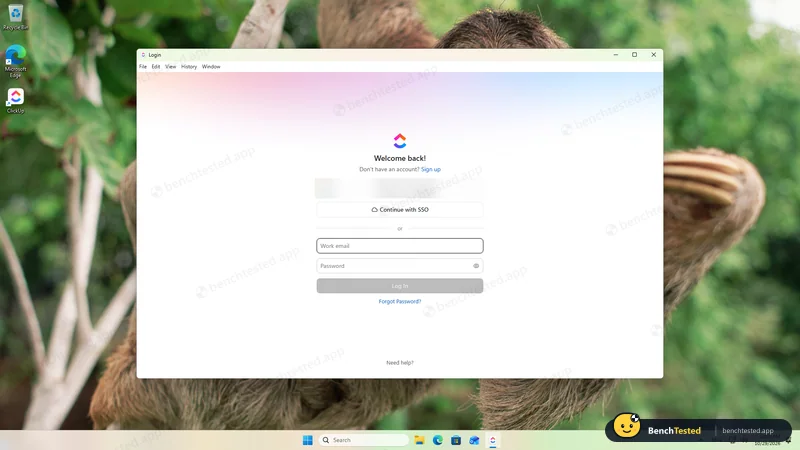Select the Recycle Bin desktop icon
The image size is (800, 450).
[15, 17]
